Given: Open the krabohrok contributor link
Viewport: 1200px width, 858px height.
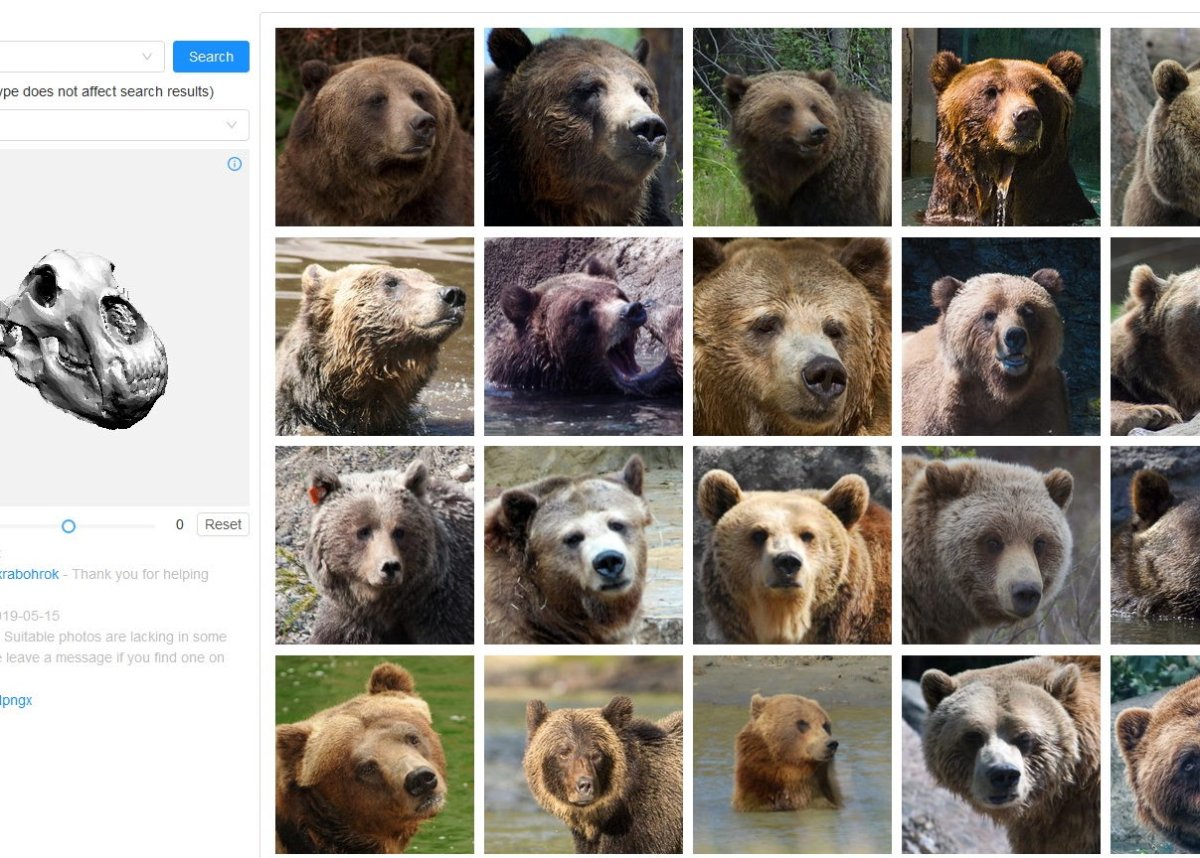Looking at the screenshot, I should (x=30, y=574).
